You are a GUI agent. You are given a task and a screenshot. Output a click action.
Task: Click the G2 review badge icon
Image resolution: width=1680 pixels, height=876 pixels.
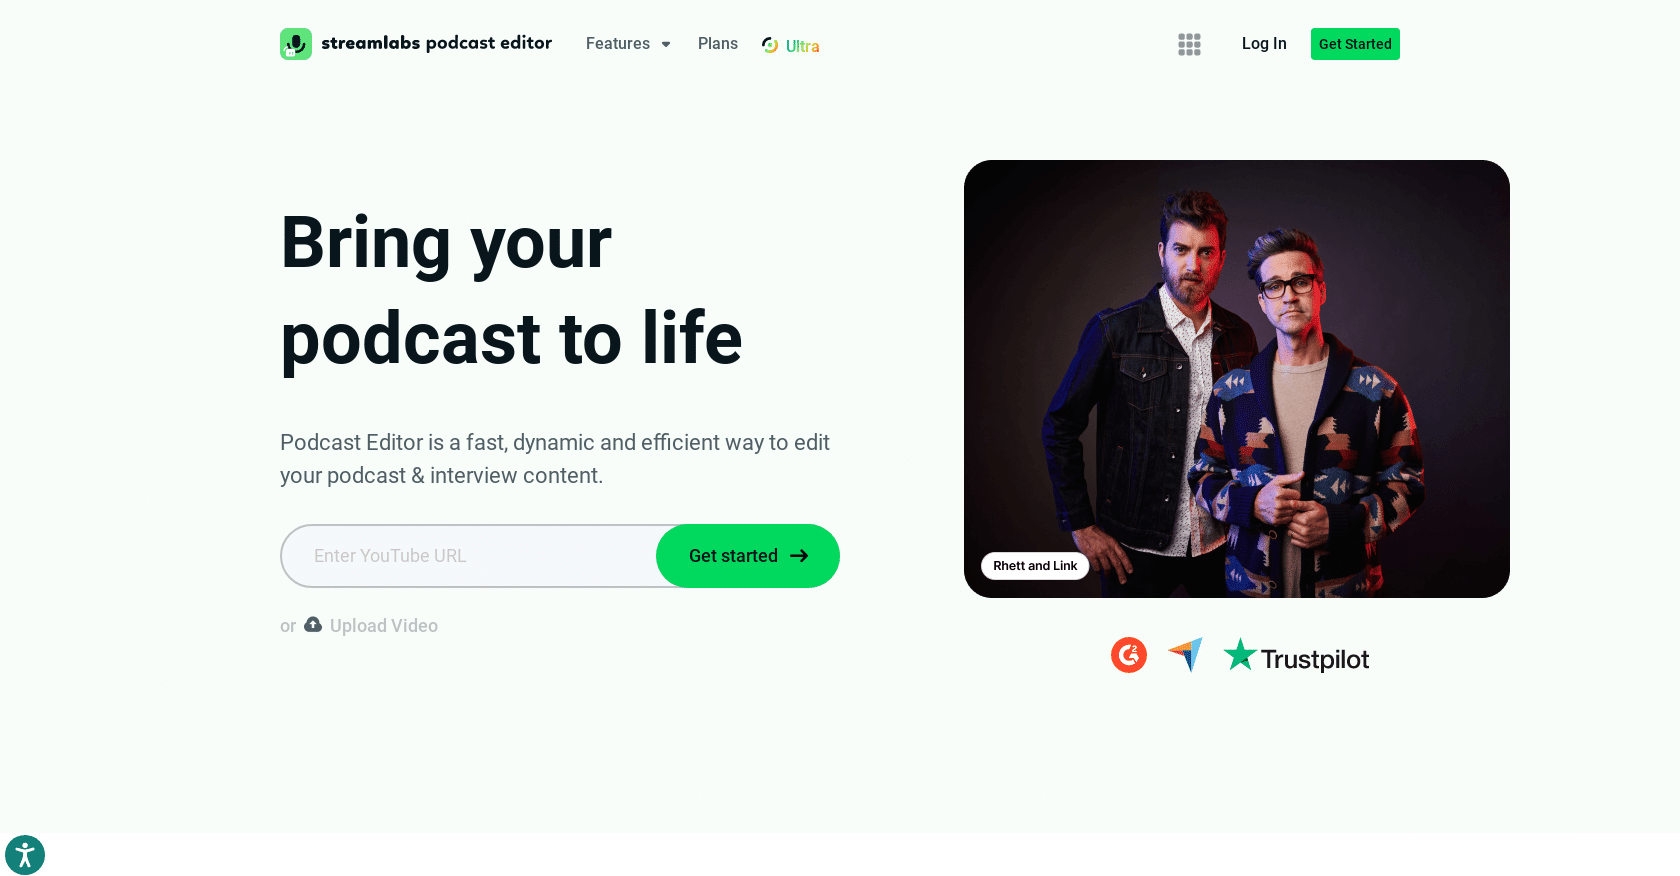point(1129,655)
